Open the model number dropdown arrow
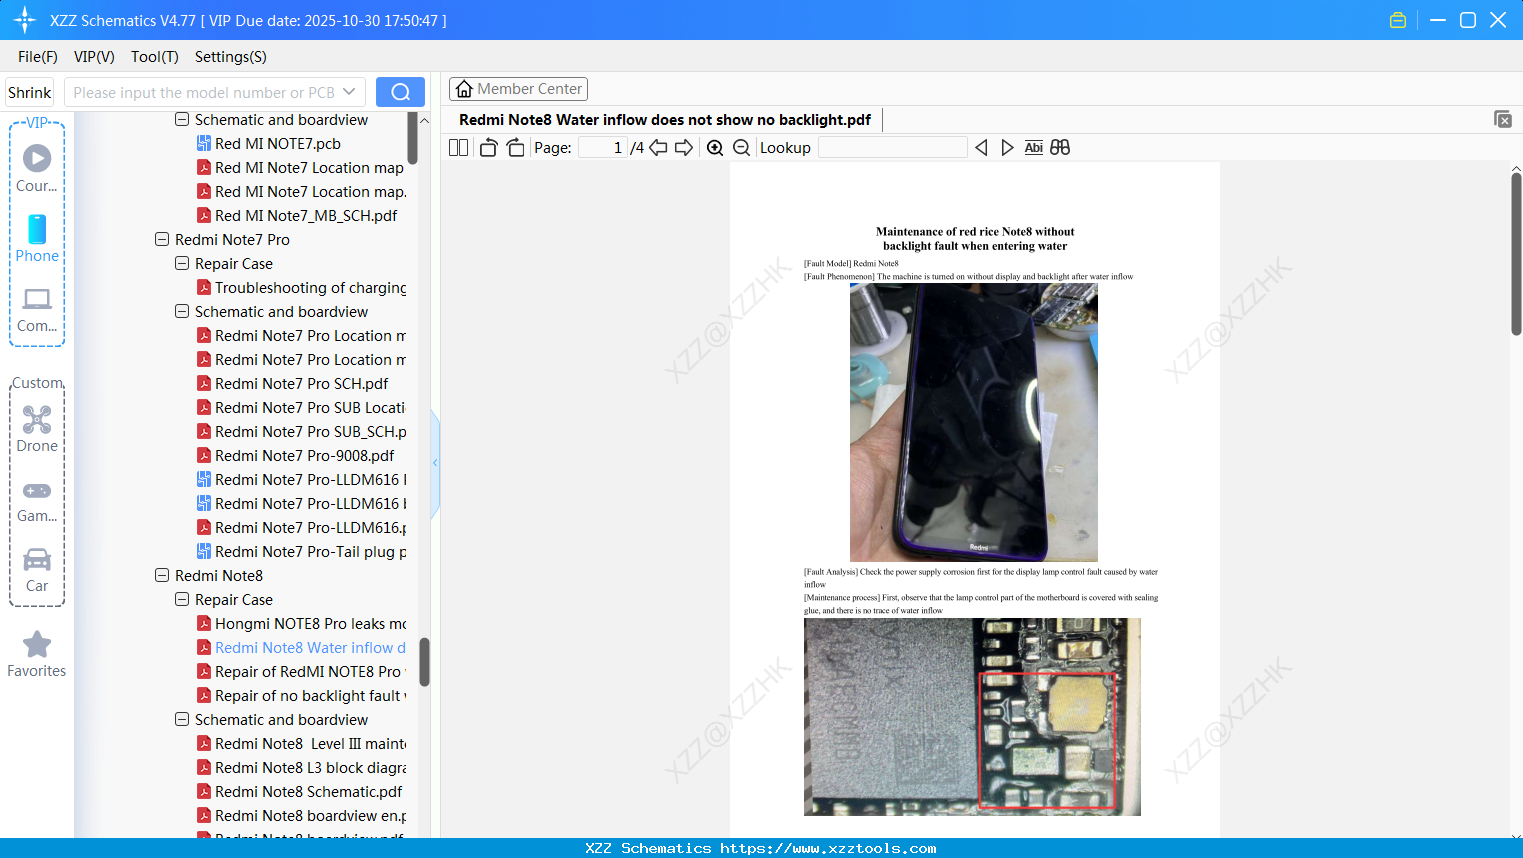 click(349, 92)
